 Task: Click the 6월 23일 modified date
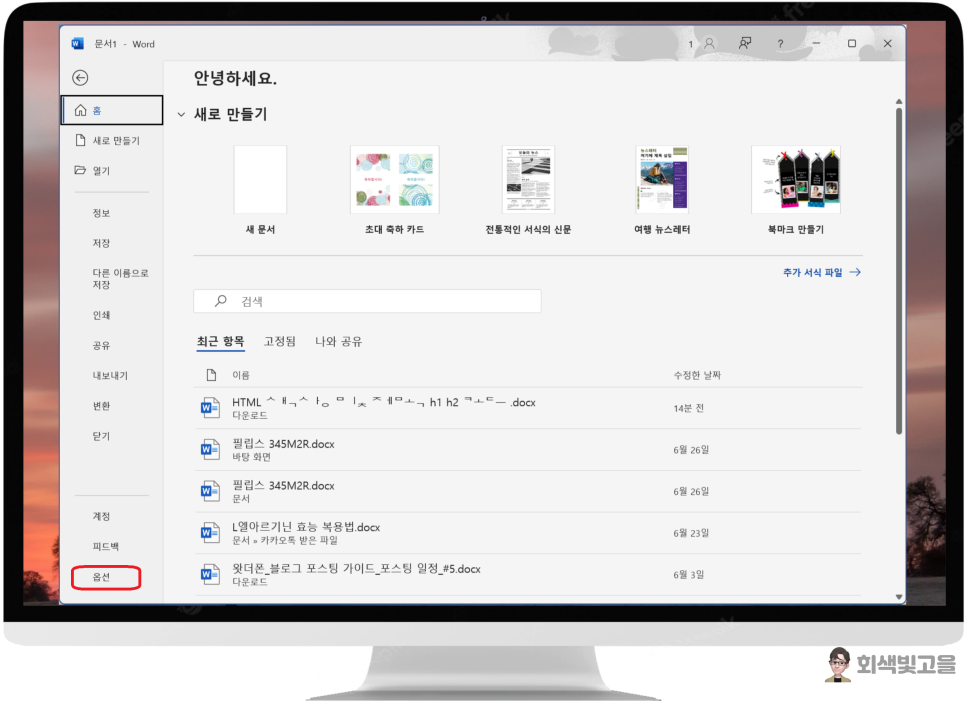(x=691, y=533)
